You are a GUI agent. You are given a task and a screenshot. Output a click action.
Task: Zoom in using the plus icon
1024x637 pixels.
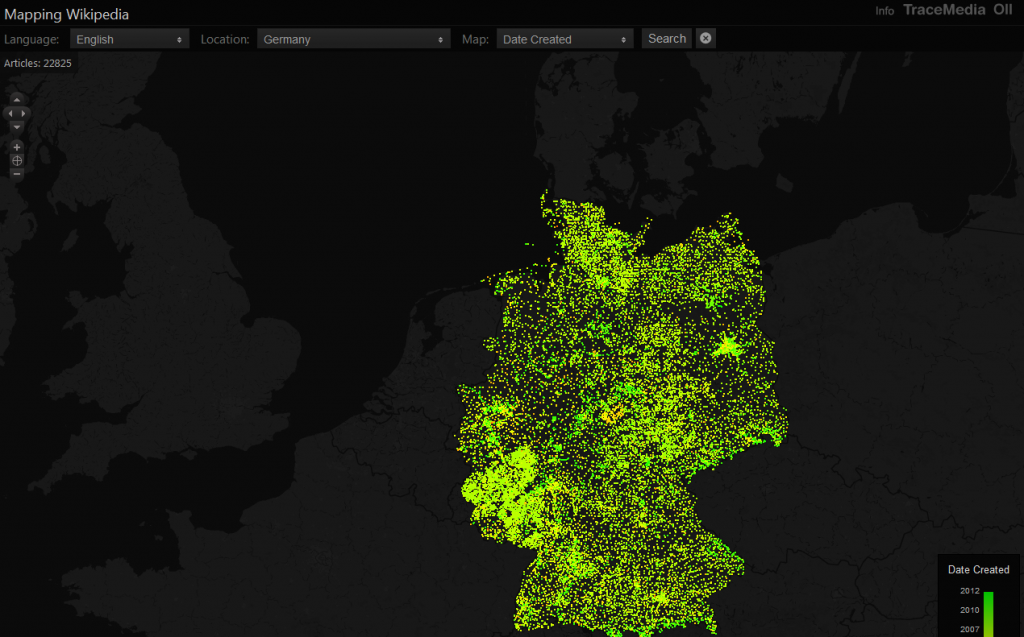point(17,147)
